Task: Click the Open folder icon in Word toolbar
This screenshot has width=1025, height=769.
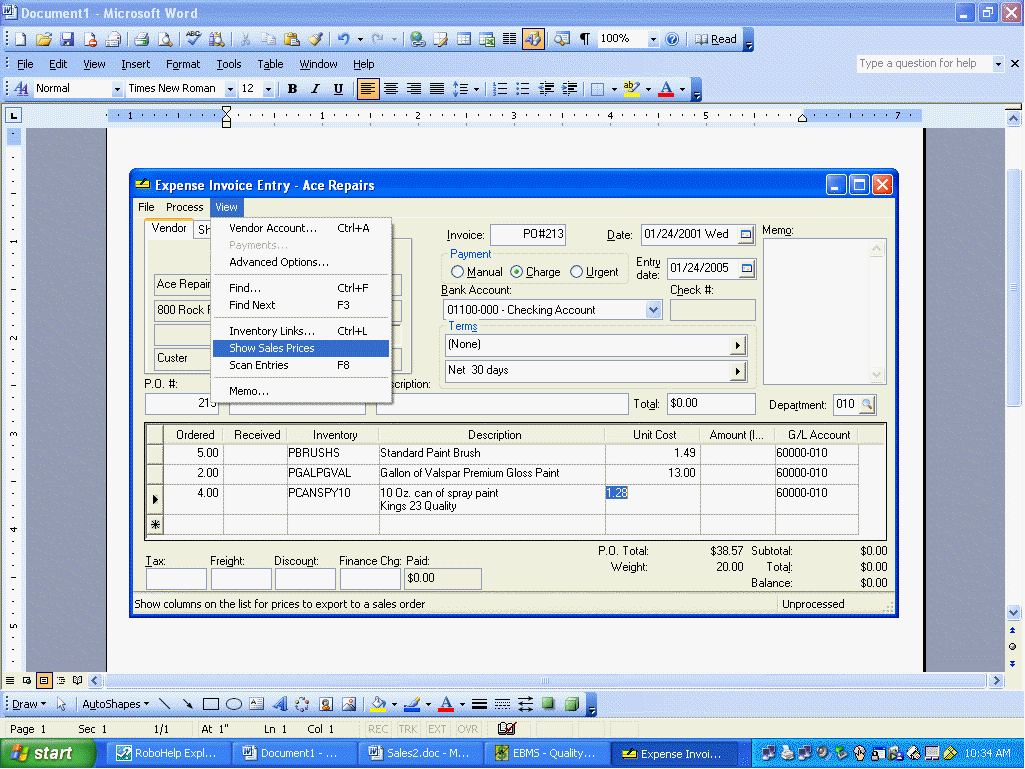Action: pyautogui.click(x=44, y=39)
